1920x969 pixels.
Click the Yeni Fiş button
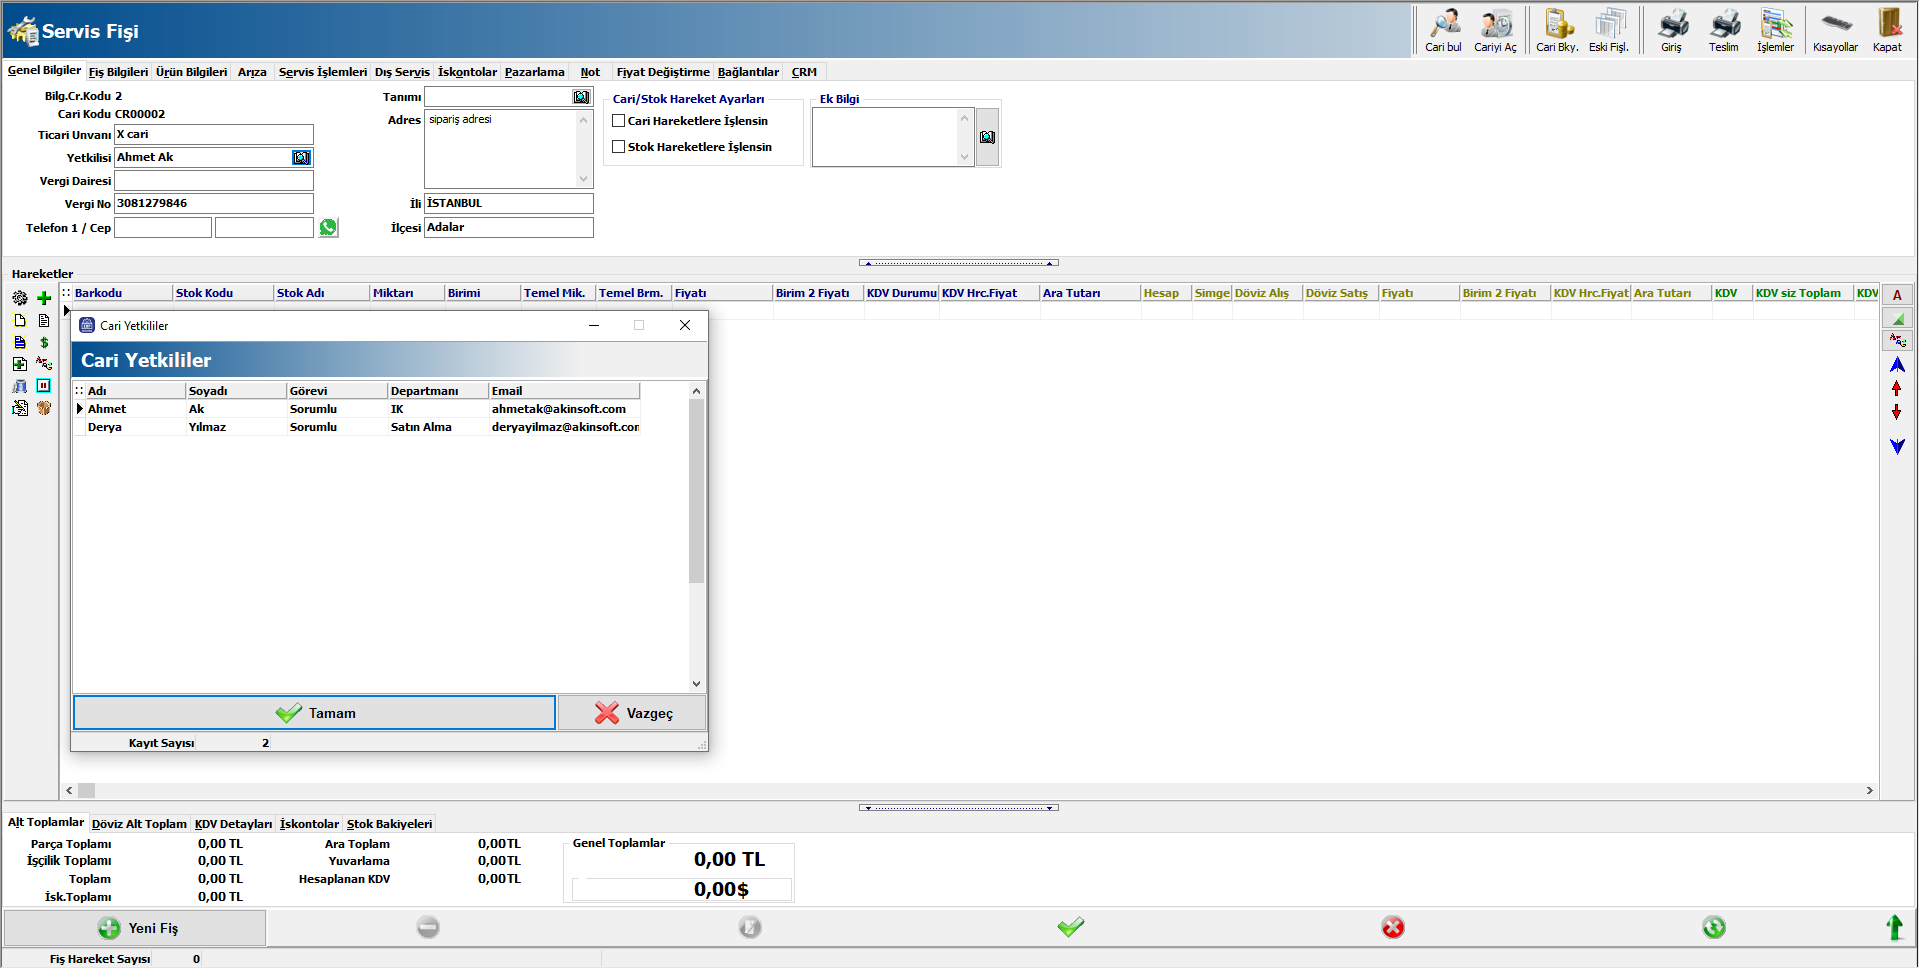pyautogui.click(x=136, y=928)
